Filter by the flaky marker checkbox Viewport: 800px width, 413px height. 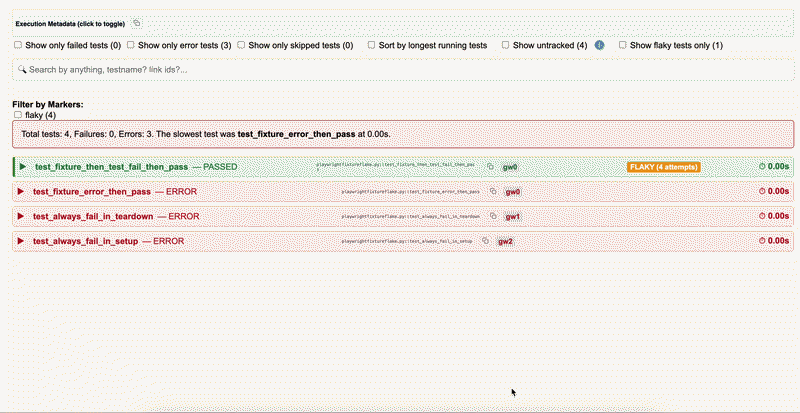[18, 115]
